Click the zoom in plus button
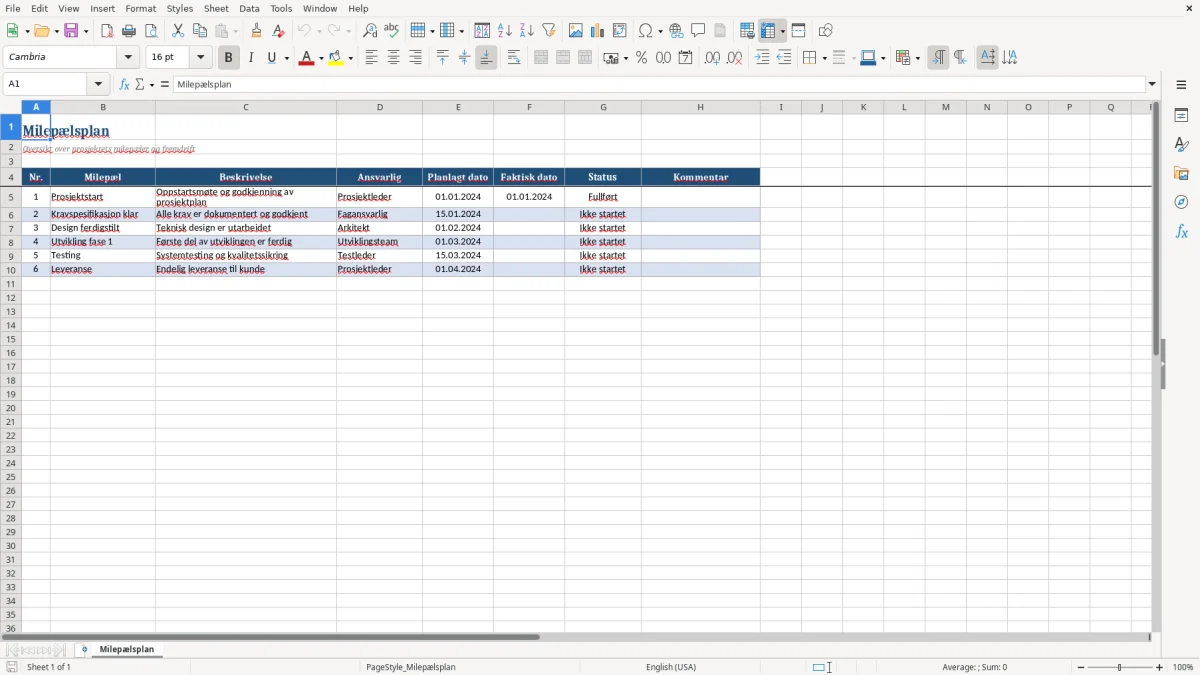This screenshot has height=675, width=1200. pyautogui.click(x=1160, y=667)
